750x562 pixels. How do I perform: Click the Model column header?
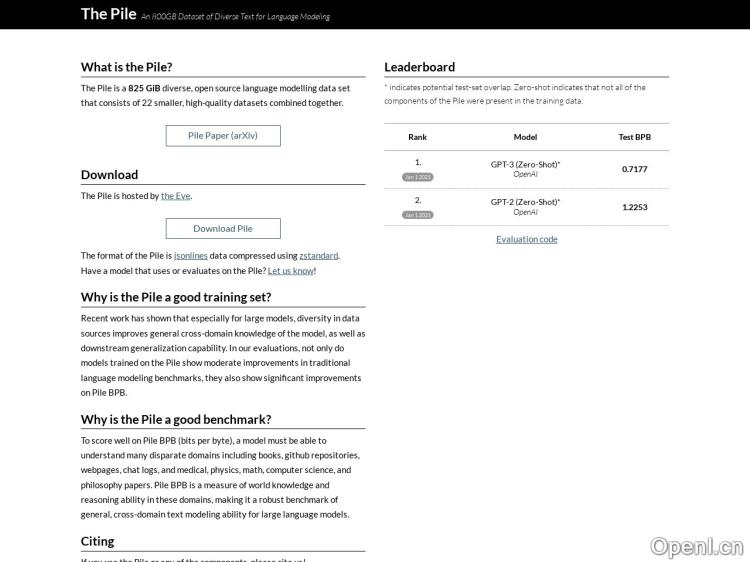coord(525,137)
